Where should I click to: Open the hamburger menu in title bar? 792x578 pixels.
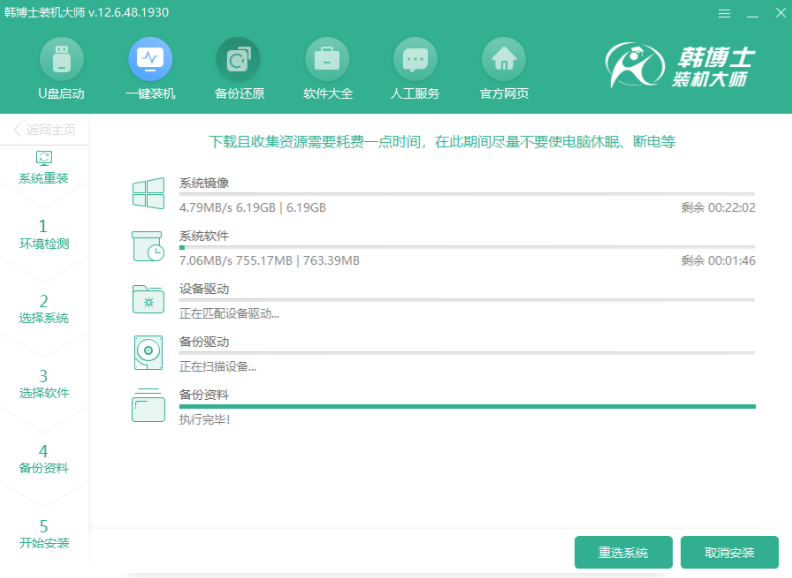tap(724, 13)
